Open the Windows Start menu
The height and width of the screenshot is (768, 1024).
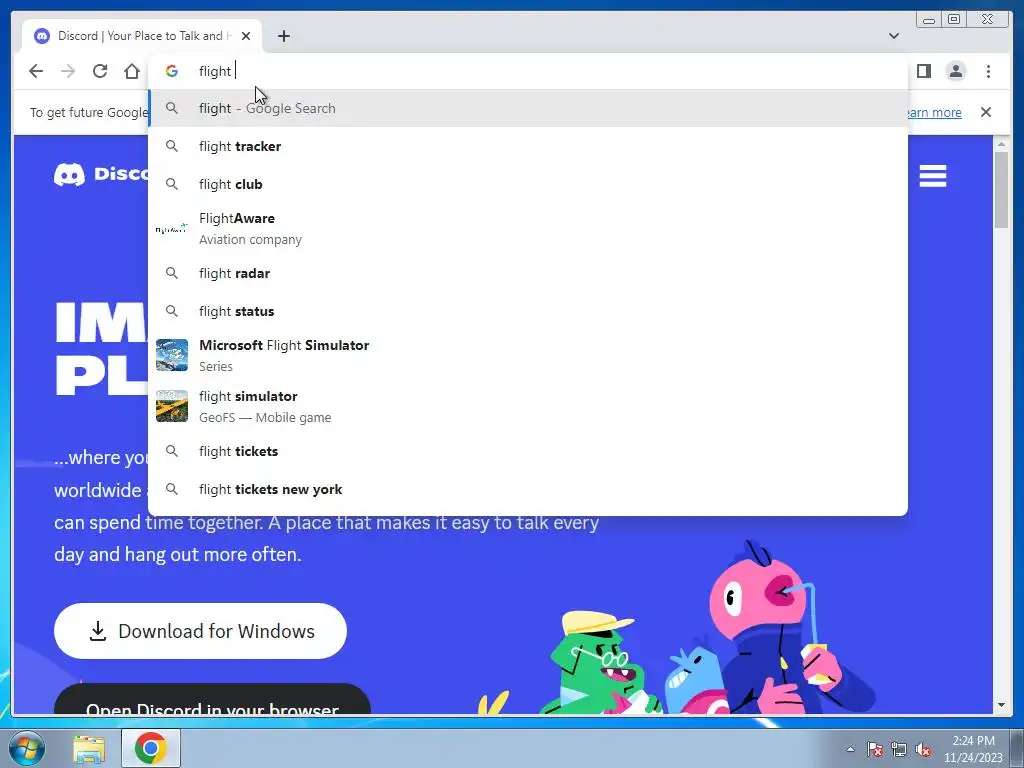27,748
